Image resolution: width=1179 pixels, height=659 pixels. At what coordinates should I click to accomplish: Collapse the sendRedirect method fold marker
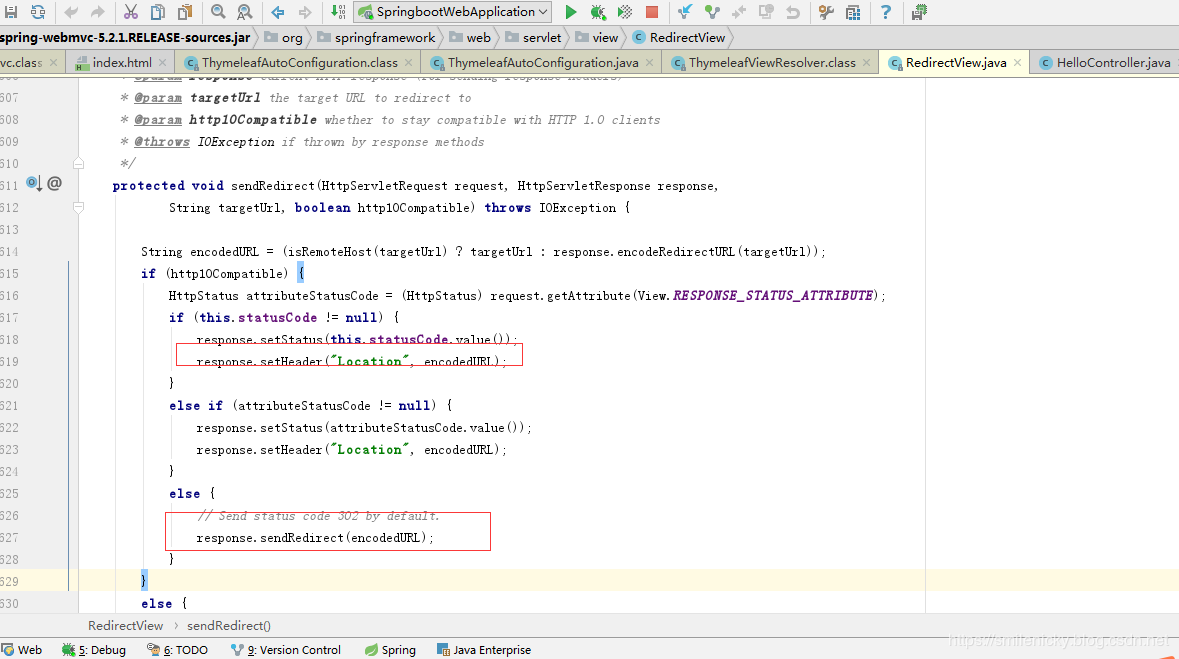tap(78, 207)
